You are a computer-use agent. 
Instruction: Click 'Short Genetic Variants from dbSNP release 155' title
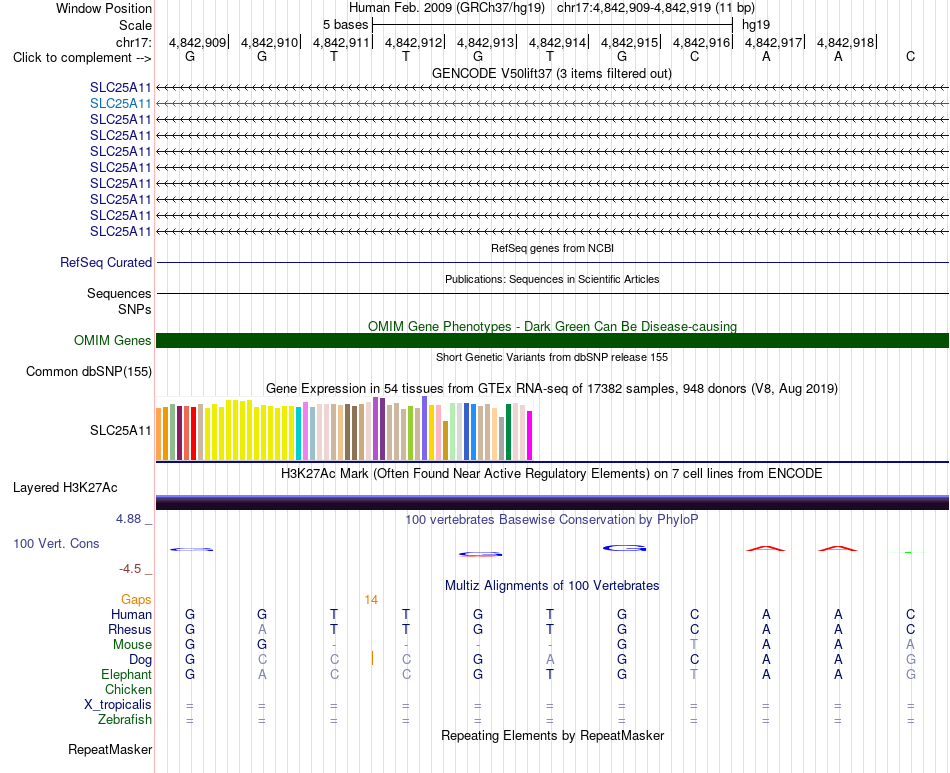[552, 357]
